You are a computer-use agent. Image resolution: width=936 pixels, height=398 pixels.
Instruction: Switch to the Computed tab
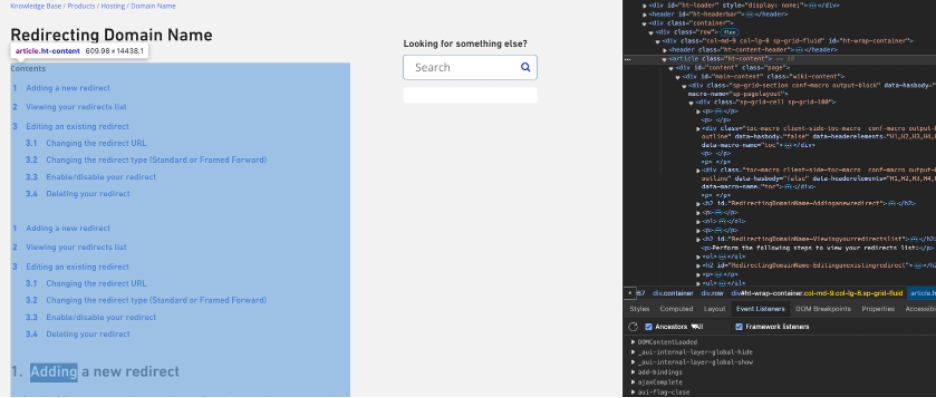676,308
